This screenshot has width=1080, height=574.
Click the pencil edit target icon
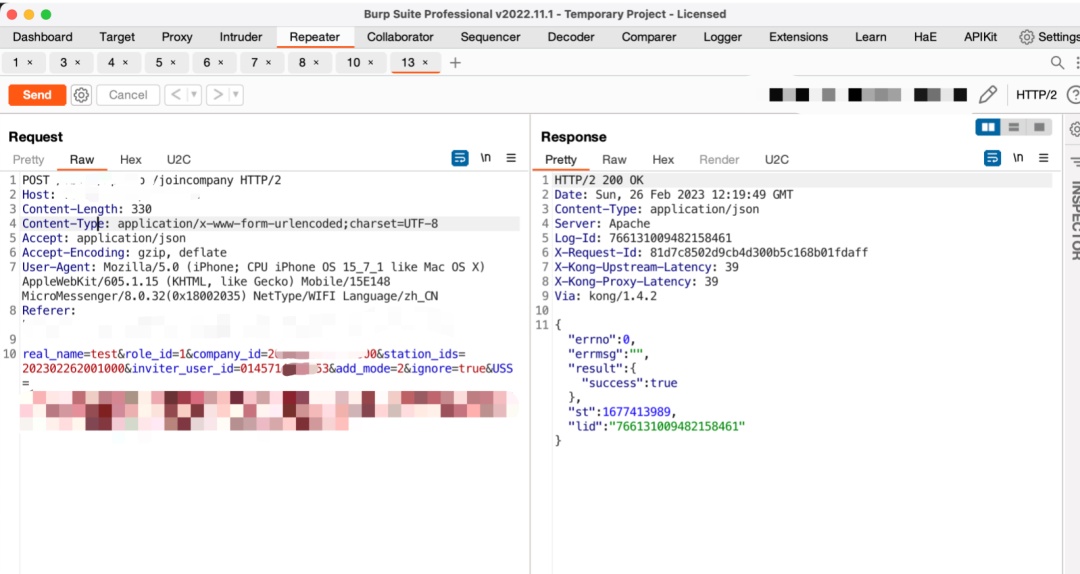(x=988, y=94)
